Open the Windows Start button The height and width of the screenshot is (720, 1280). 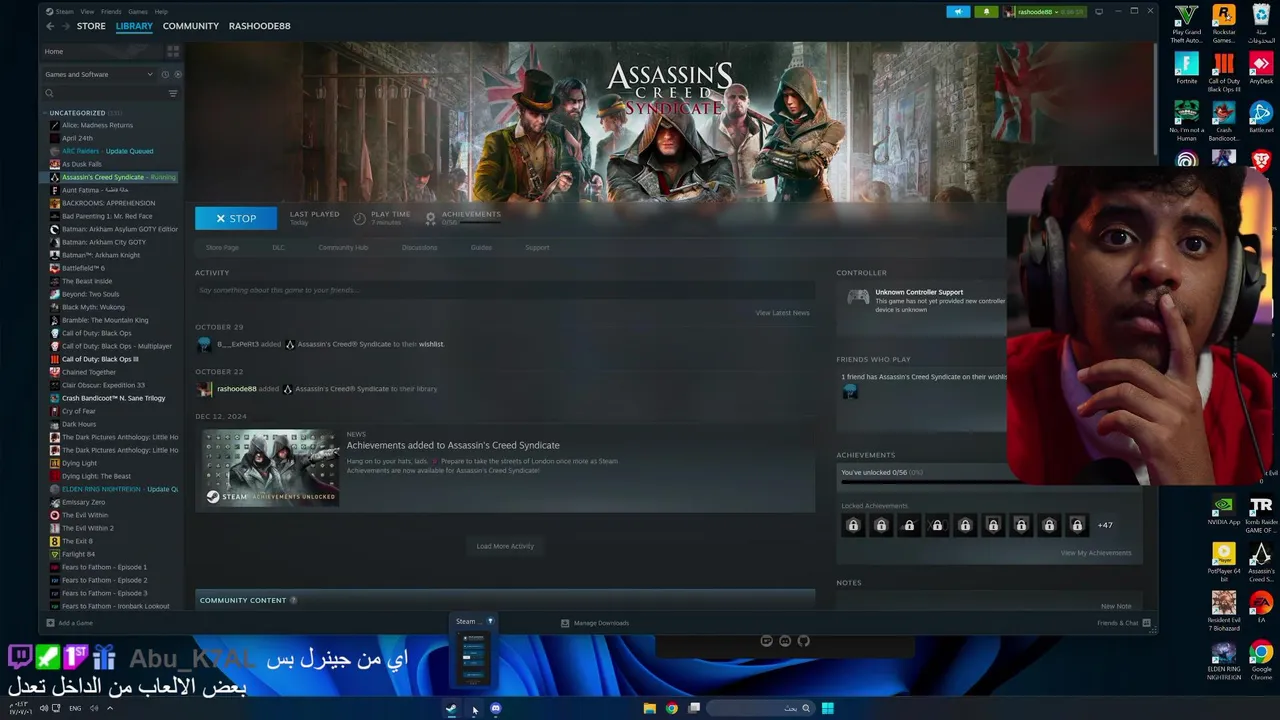click(x=827, y=708)
